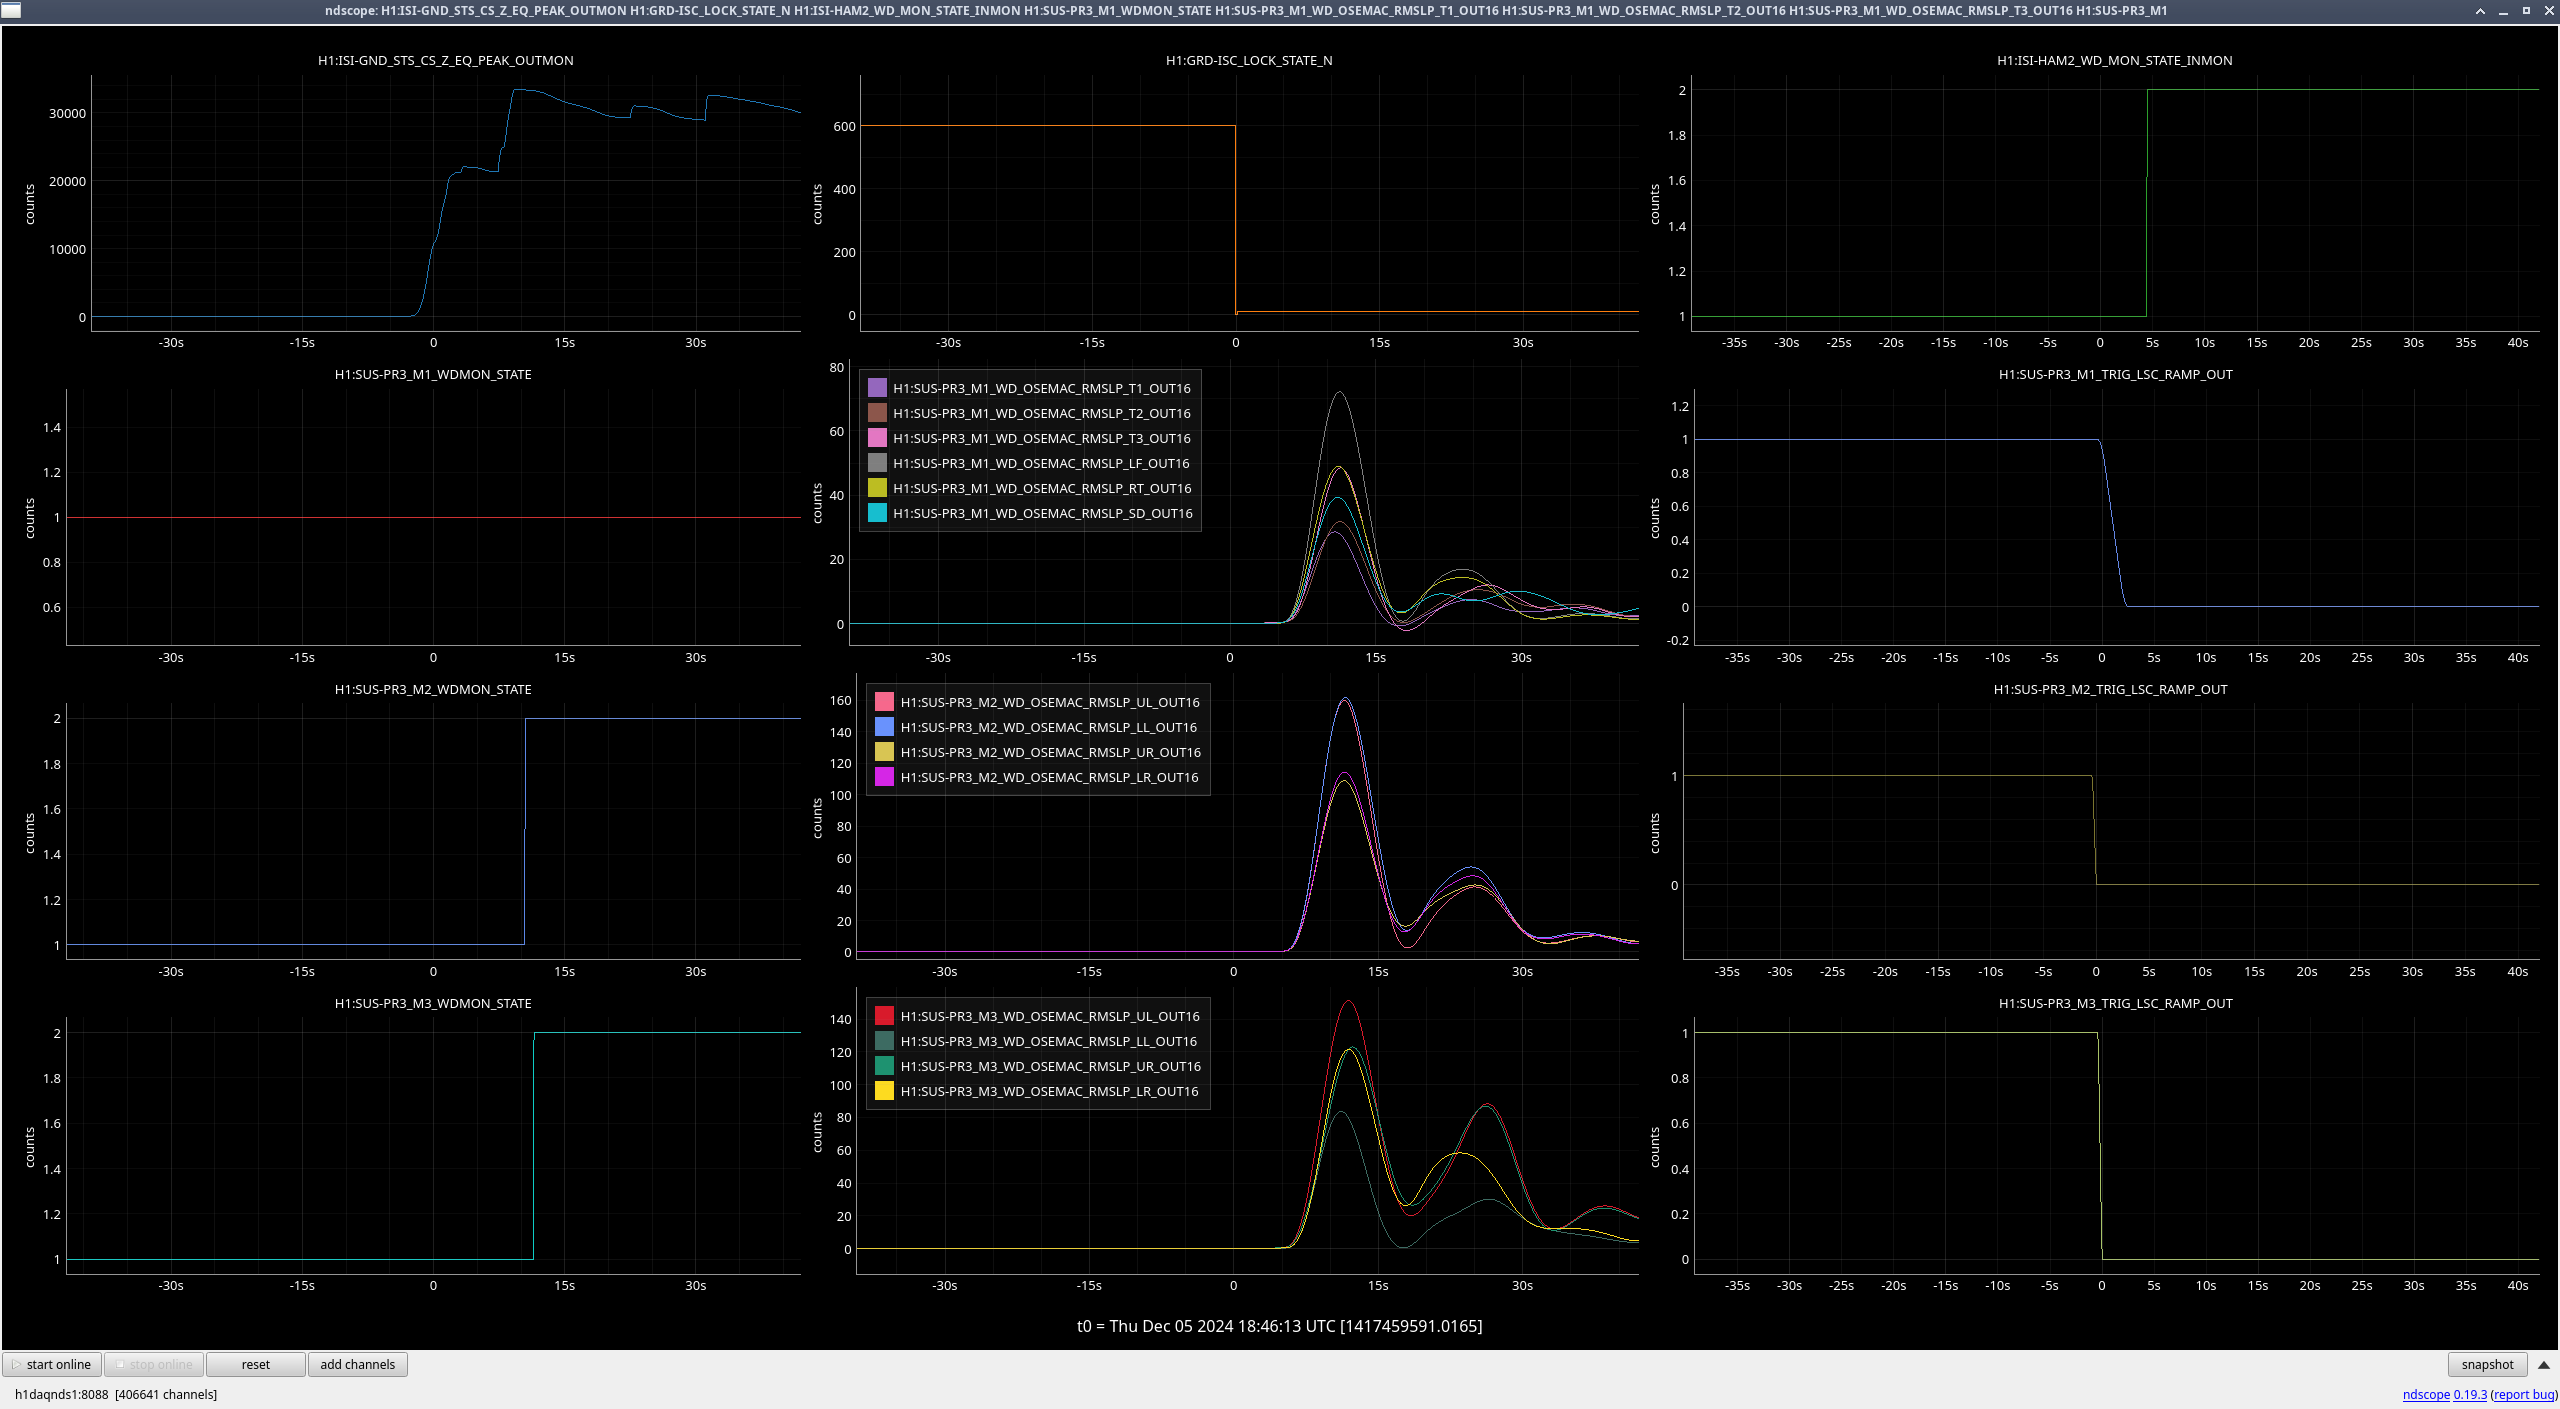Viewport: 2560px width, 1409px height.
Task: Click the stop online button
Action: pos(154,1364)
